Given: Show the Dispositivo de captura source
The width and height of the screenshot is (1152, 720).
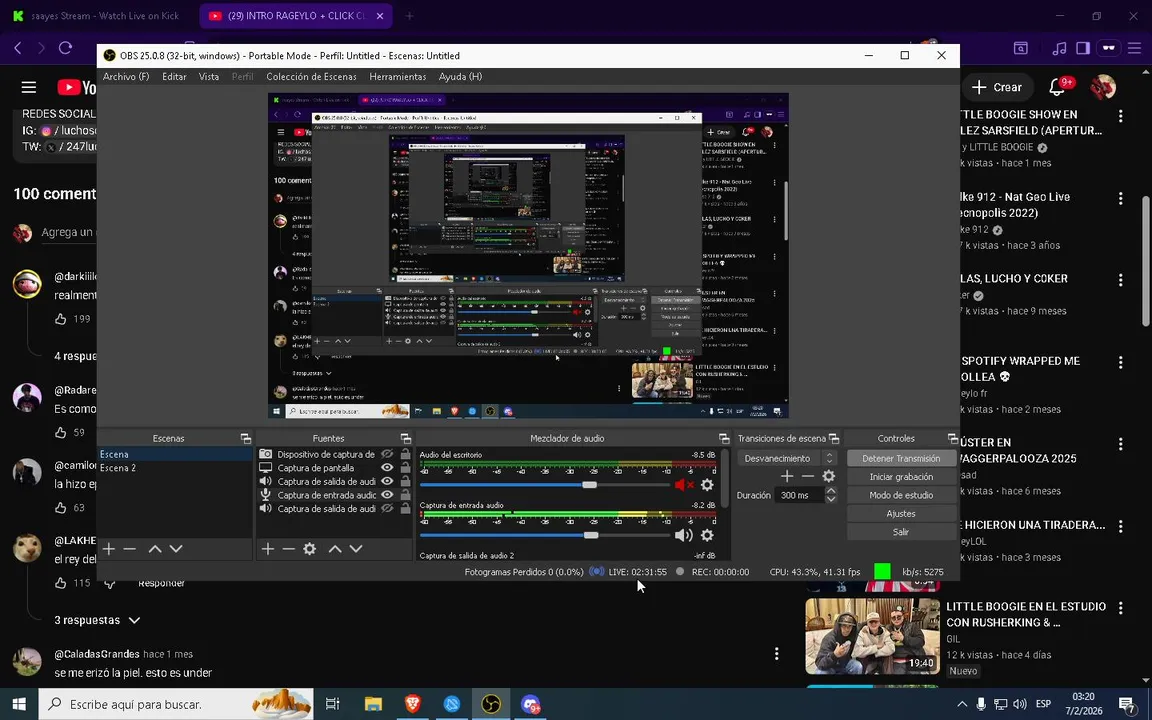Looking at the screenshot, I should pyautogui.click(x=386, y=454).
